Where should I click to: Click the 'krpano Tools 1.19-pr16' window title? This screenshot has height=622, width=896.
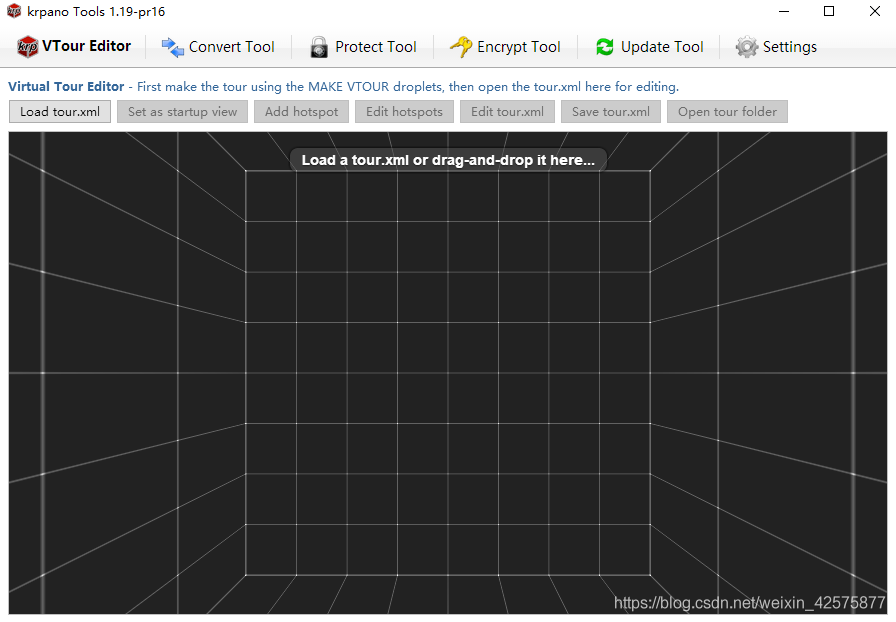[96, 11]
